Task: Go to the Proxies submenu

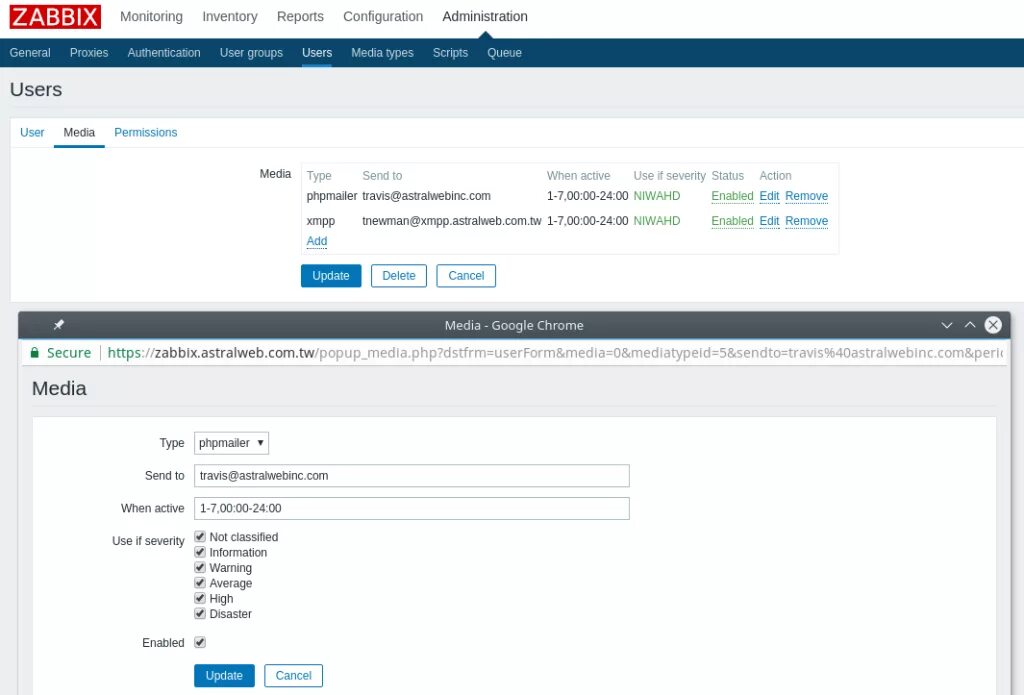Action: (89, 53)
